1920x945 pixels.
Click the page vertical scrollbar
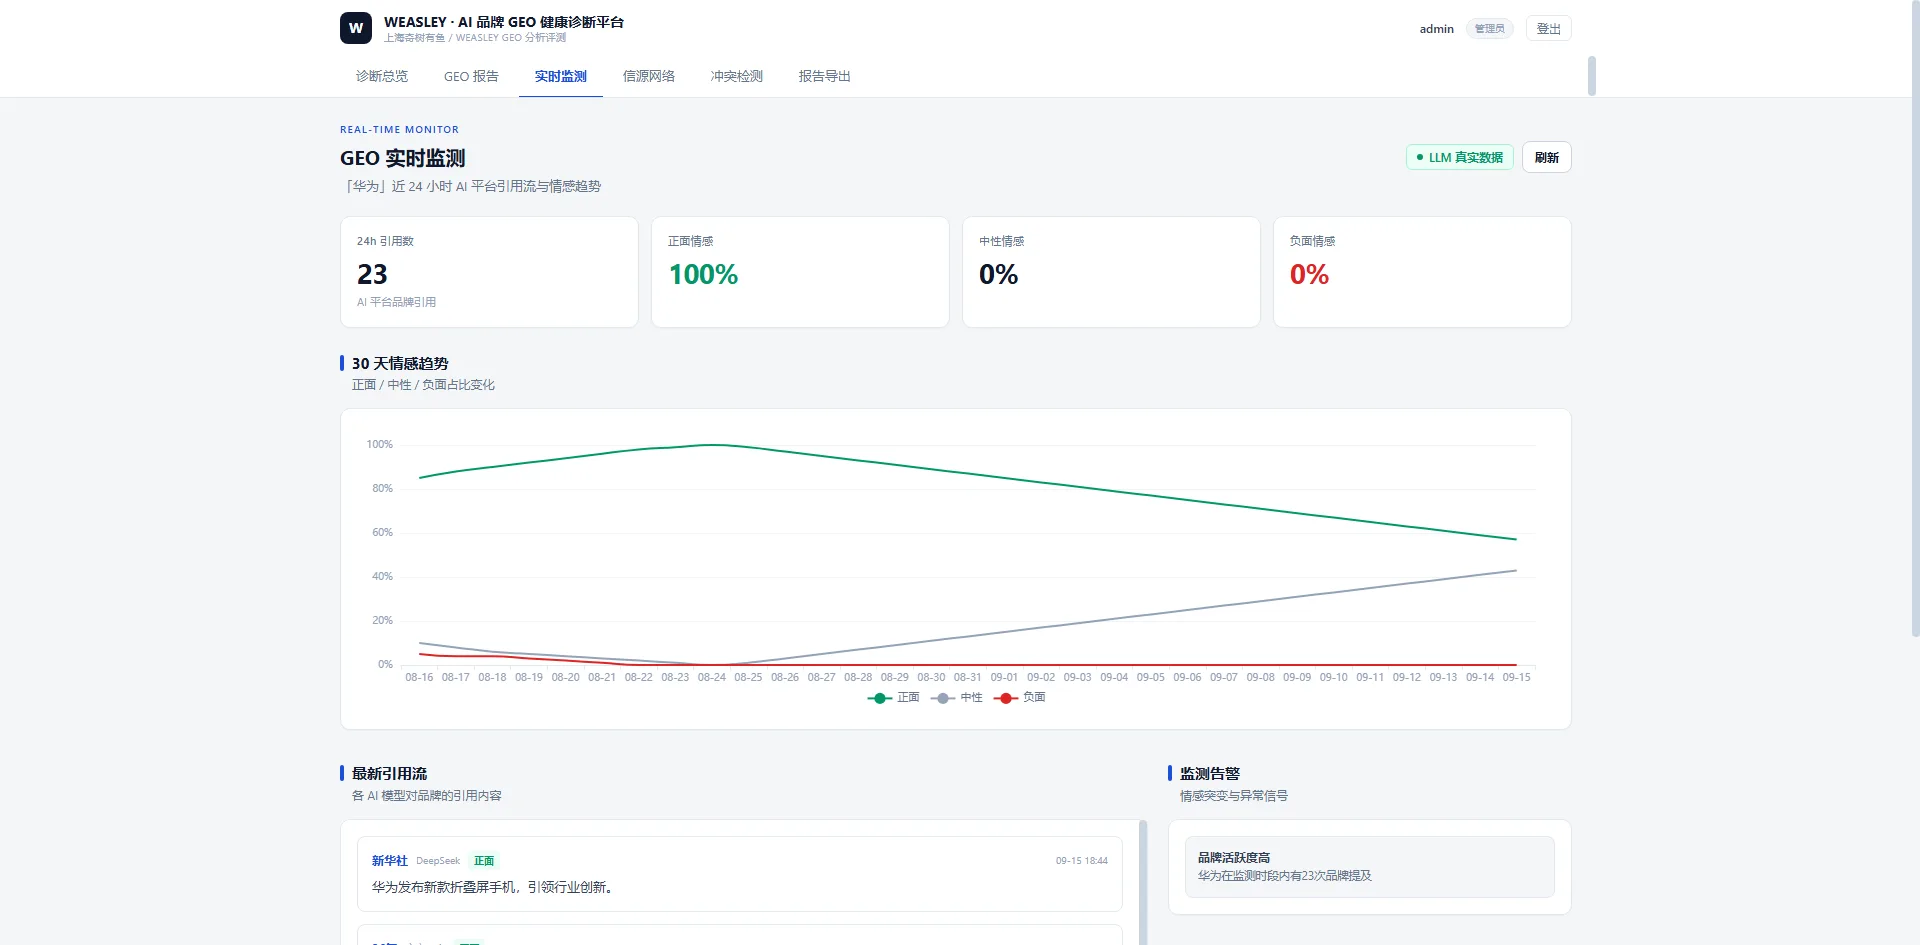[x=1915, y=318]
